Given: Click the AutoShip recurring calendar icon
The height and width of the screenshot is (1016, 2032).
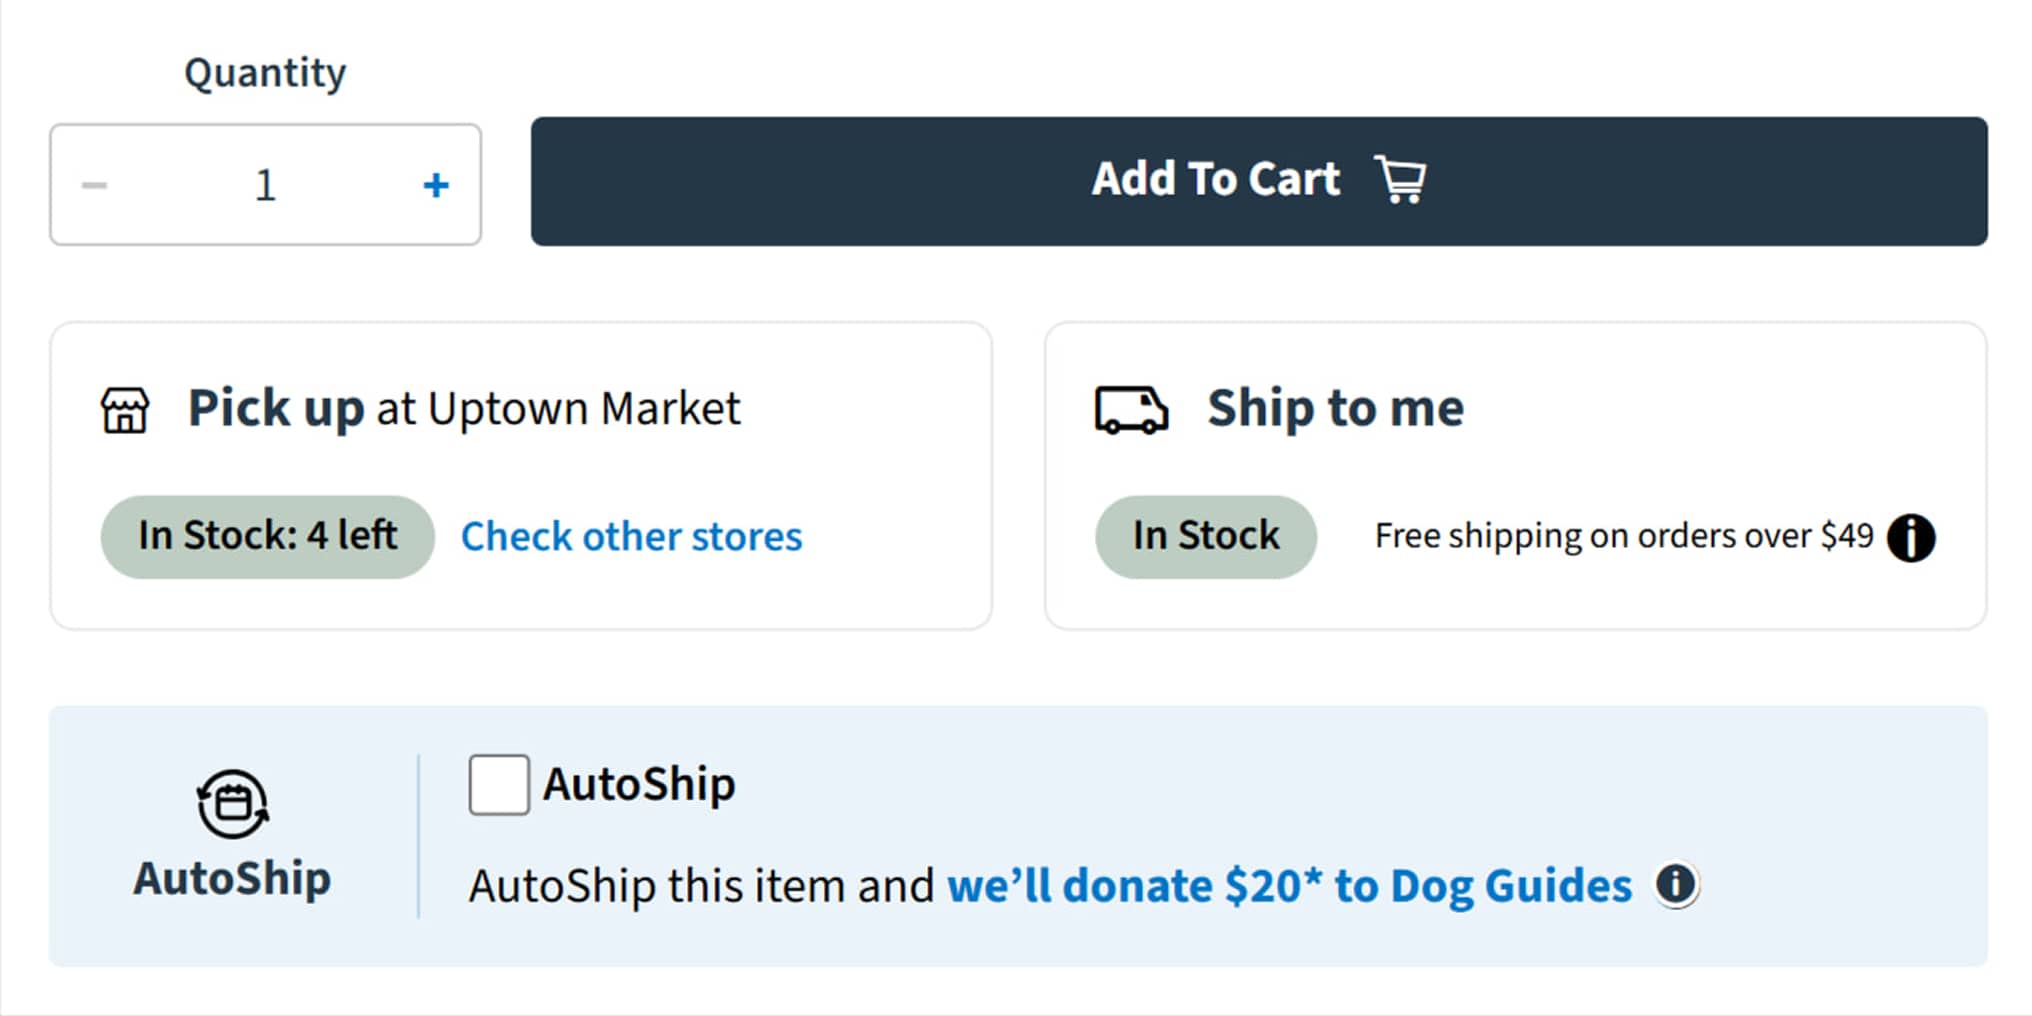Looking at the screenshot, I should point(233,803).
